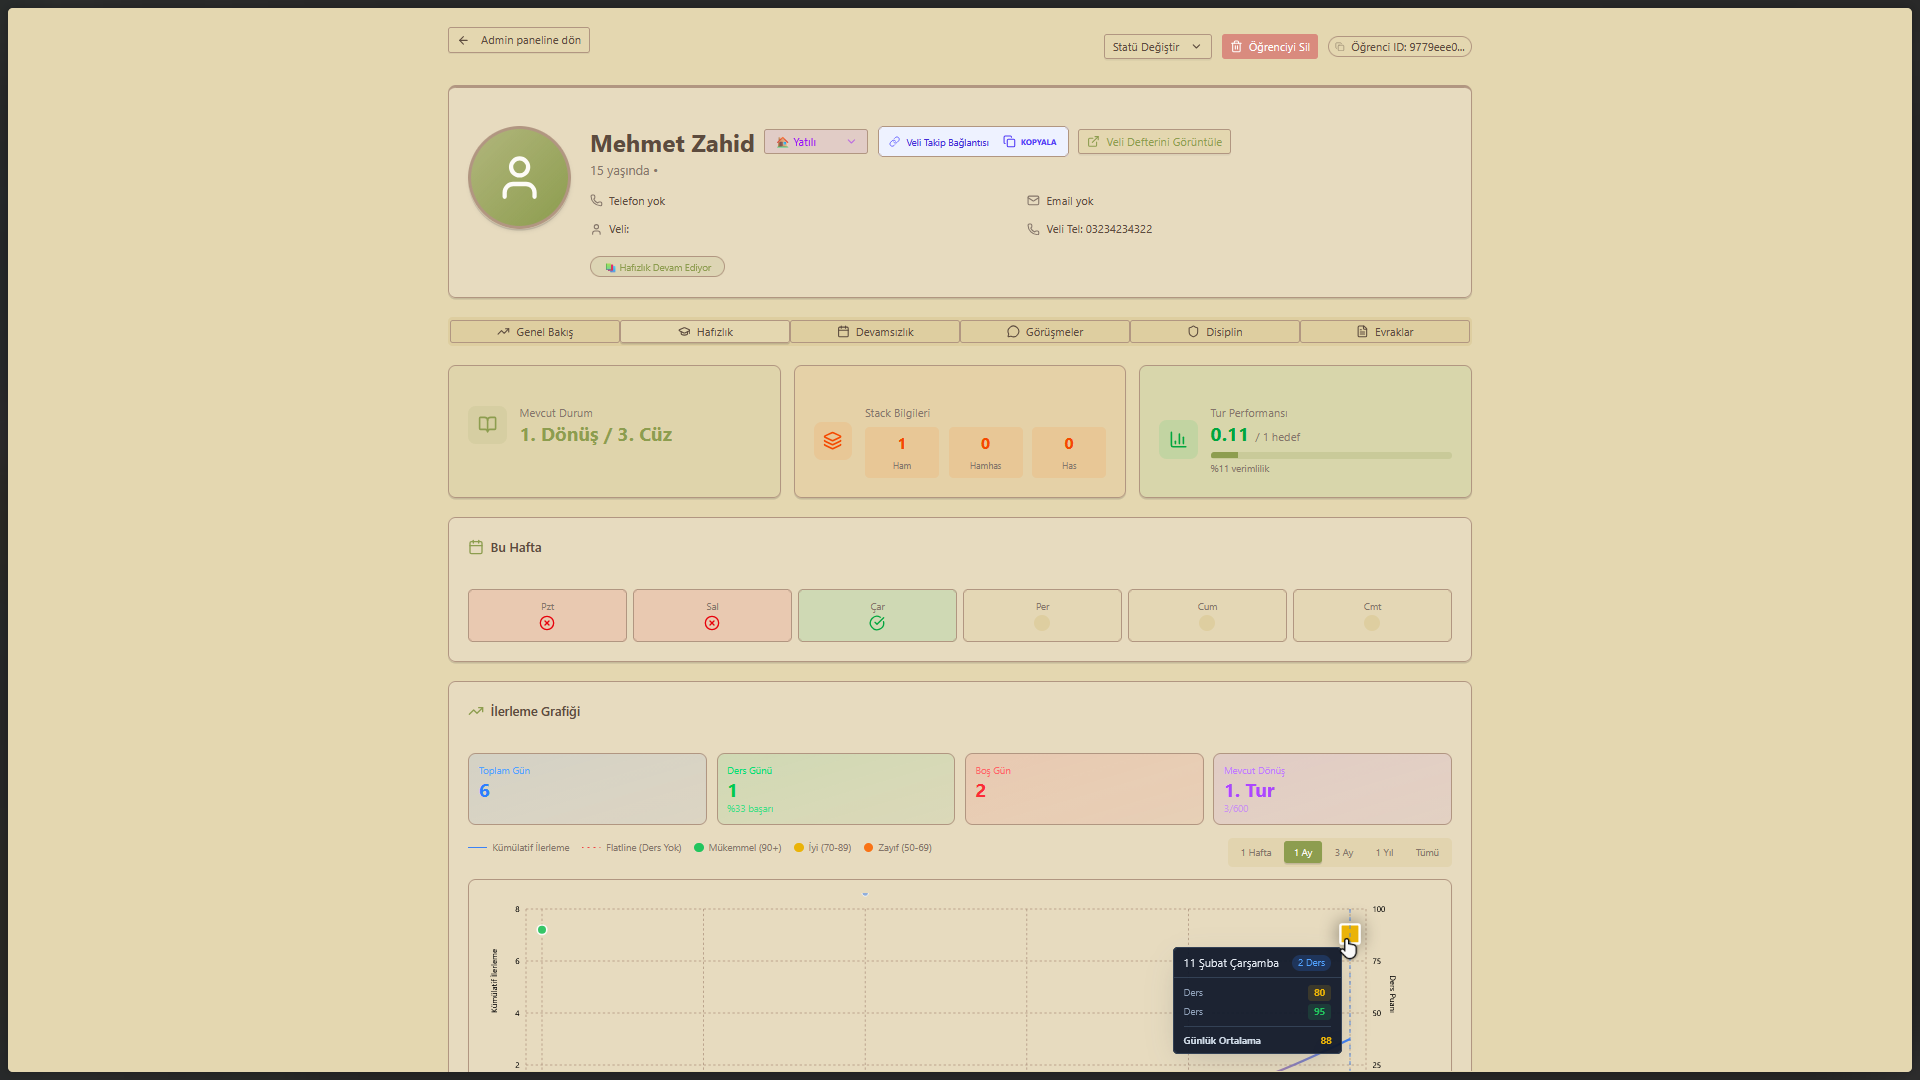
Task: Click the student avatar icon
Action: 519,178
